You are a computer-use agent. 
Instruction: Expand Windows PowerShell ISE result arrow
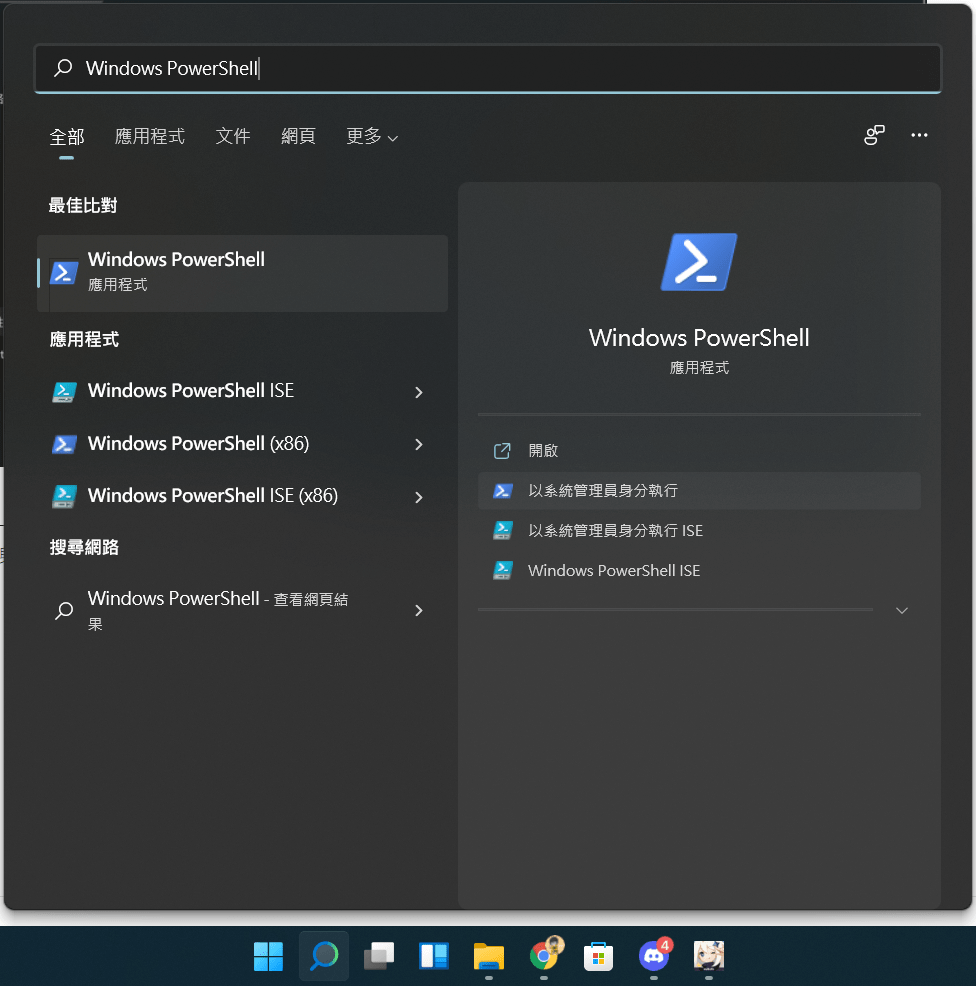[419, 392]
